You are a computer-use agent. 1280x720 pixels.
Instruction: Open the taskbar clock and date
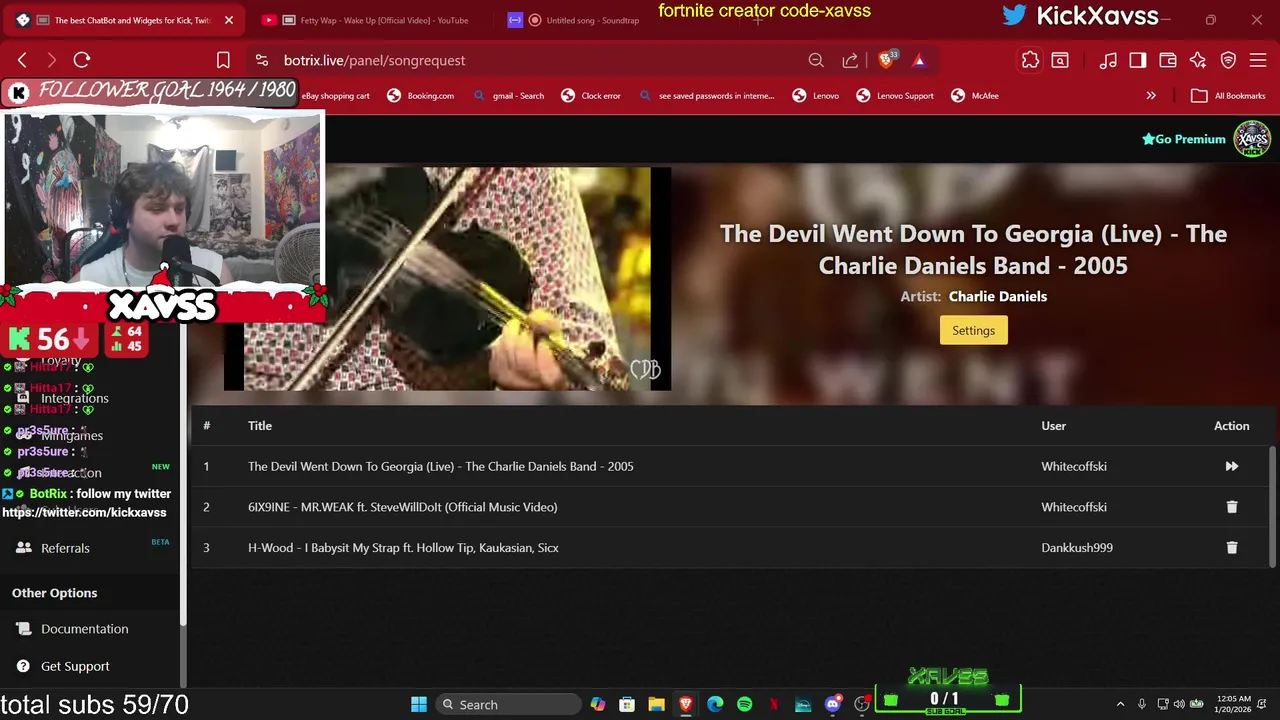(1234, 704)
